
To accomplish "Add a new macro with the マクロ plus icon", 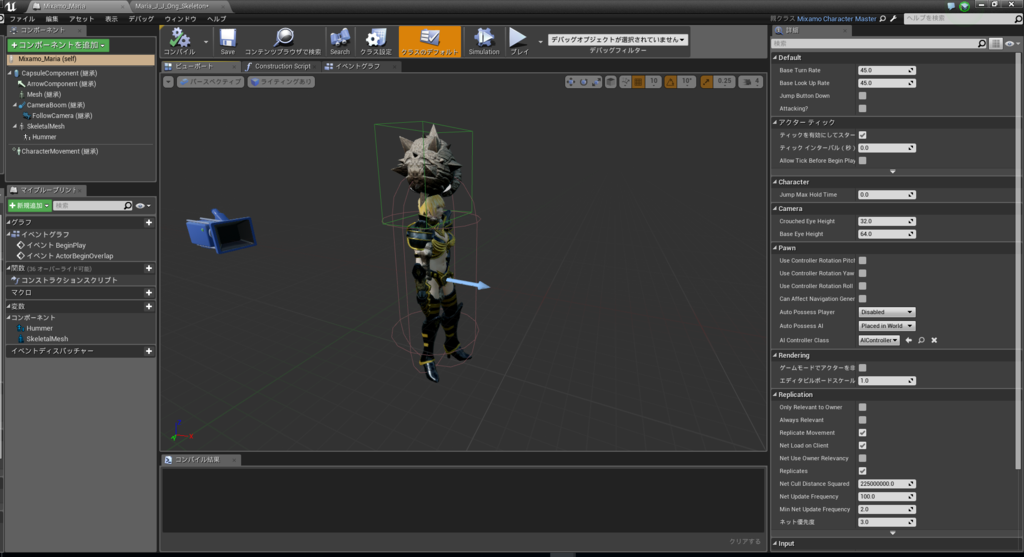I will [x=149, y=293].
